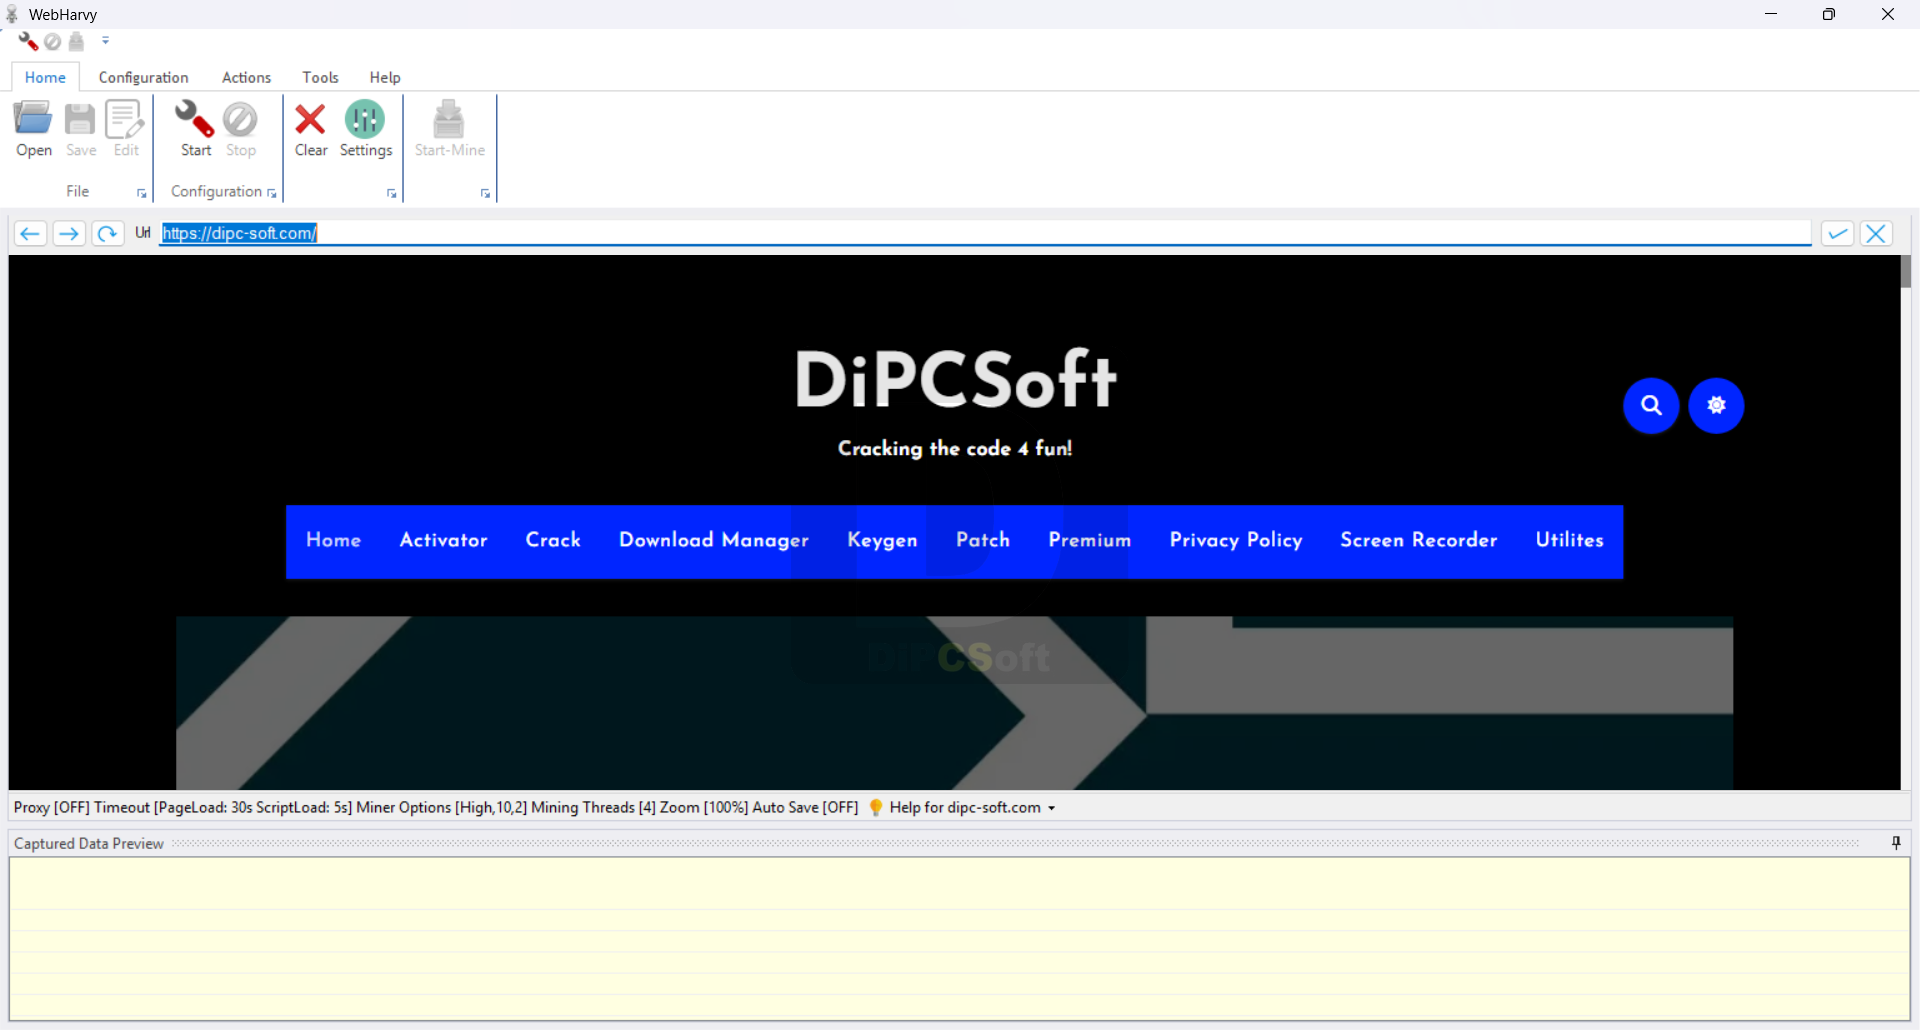Click the Download Manager navigation link
The image size is (1920, 1030).
pos(714,540)
